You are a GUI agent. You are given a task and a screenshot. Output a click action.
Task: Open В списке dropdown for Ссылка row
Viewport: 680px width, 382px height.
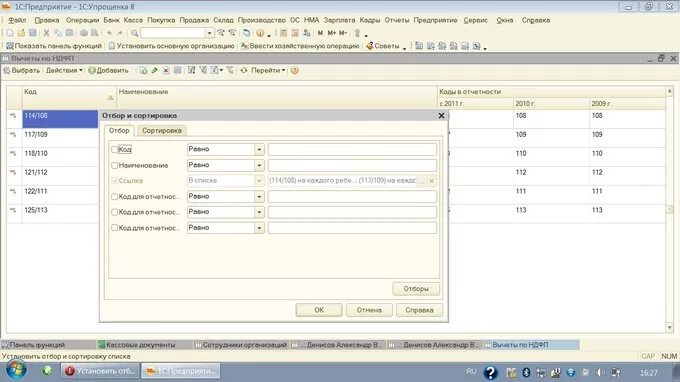point(259,181)
